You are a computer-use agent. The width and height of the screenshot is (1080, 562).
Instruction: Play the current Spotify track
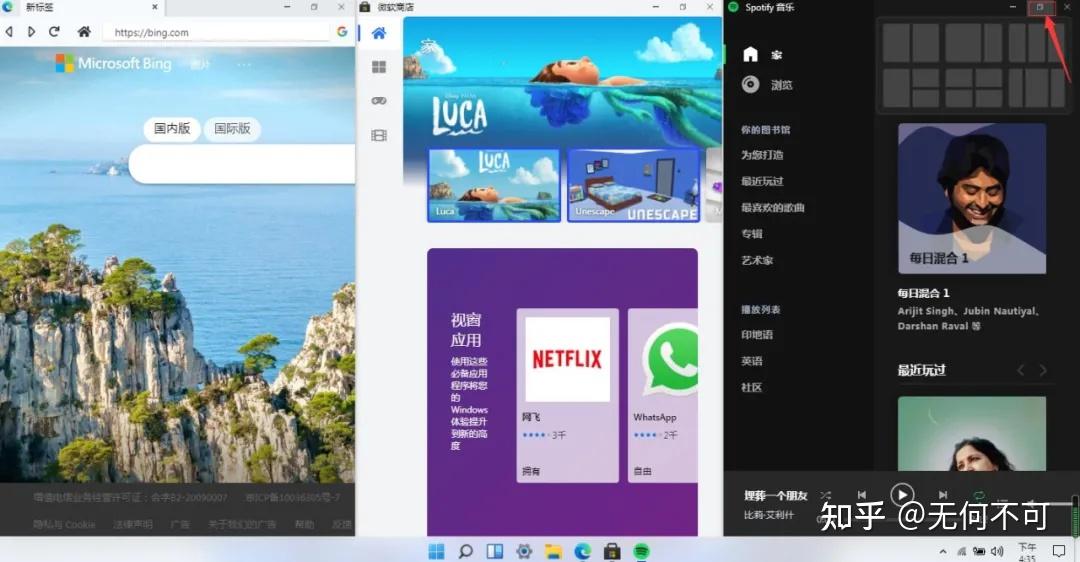point(902,495)
